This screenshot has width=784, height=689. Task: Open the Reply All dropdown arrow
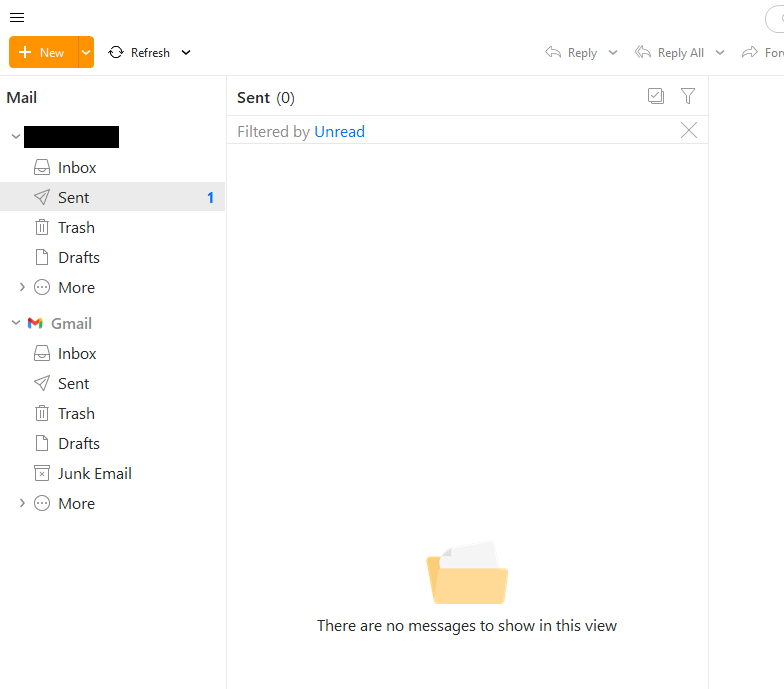[720, 52]
